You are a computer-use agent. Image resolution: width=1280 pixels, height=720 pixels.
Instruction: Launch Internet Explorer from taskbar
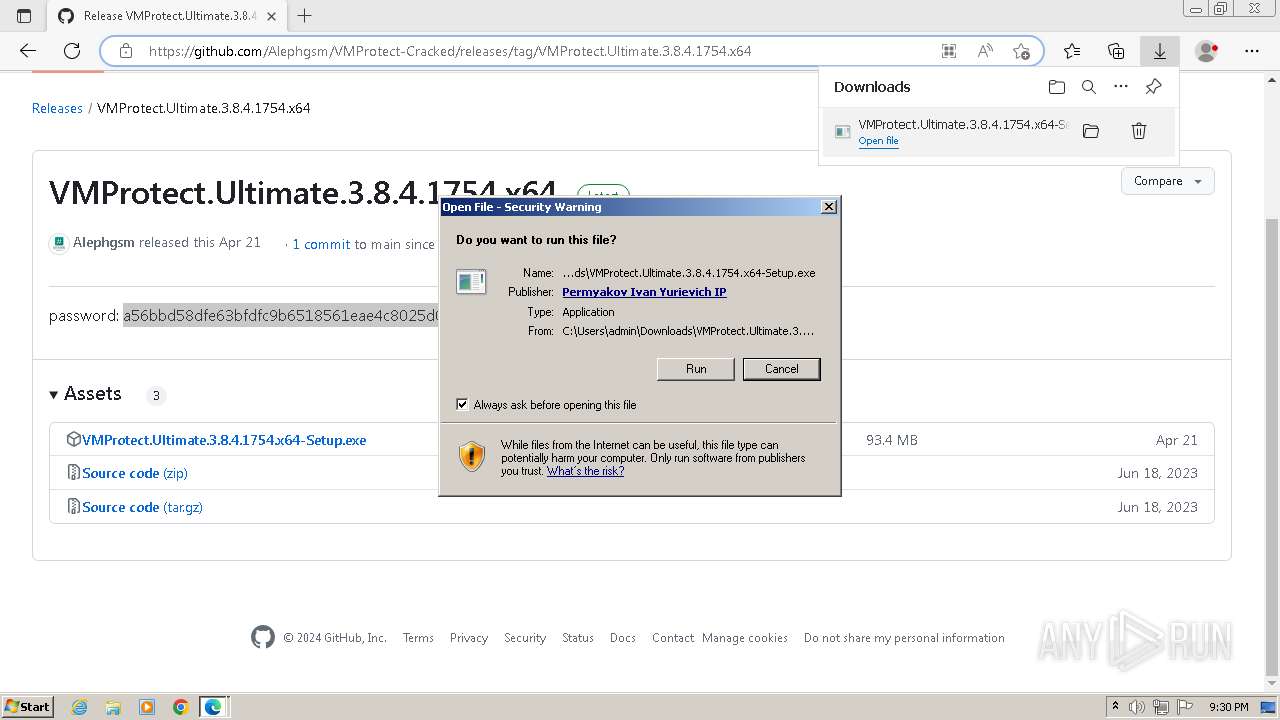click(x=79, y=707)
